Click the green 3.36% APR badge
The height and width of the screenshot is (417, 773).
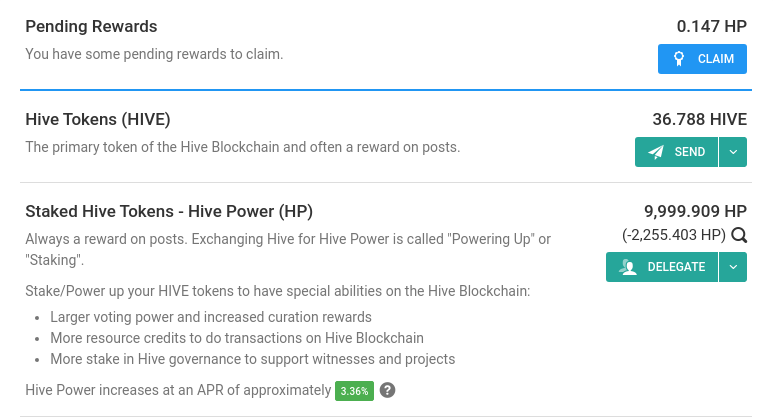(354, 391)
